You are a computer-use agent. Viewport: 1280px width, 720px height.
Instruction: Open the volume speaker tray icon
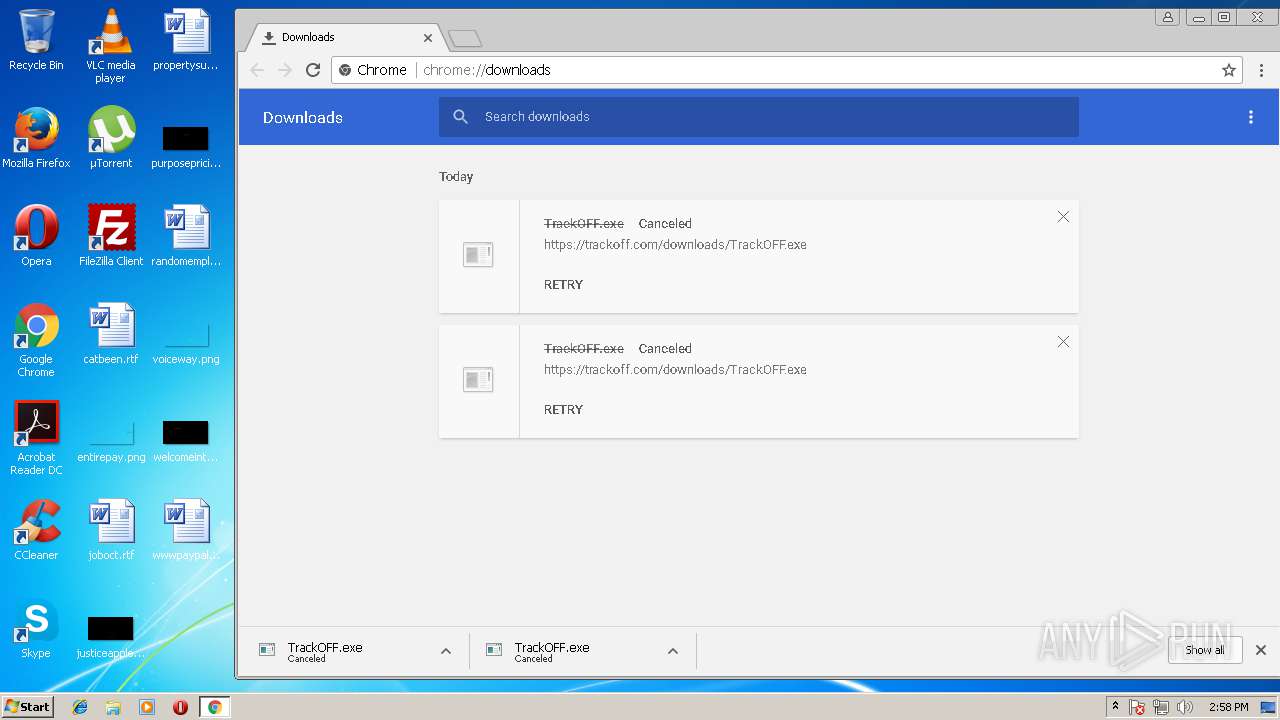1185,707
